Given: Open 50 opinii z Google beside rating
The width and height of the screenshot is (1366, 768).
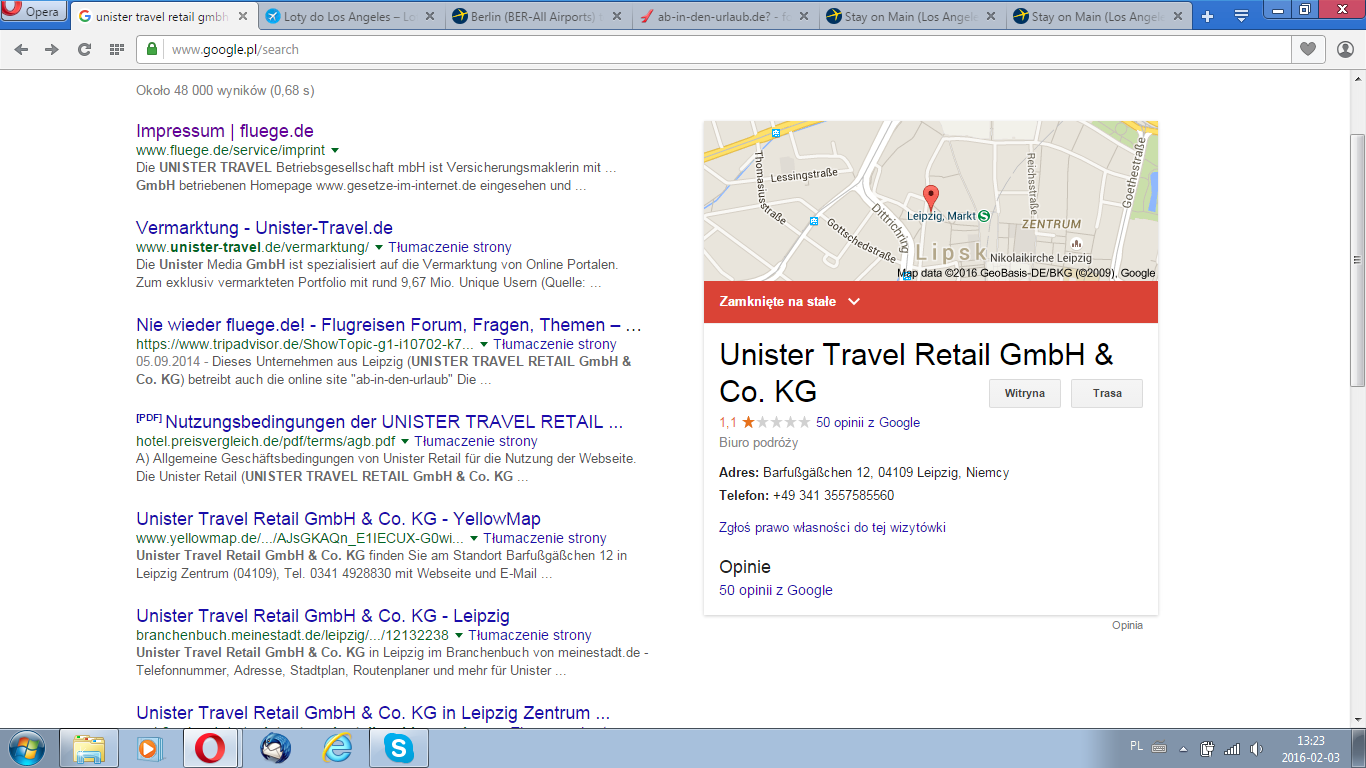Looking at the screenshot, I should (868, 422).
